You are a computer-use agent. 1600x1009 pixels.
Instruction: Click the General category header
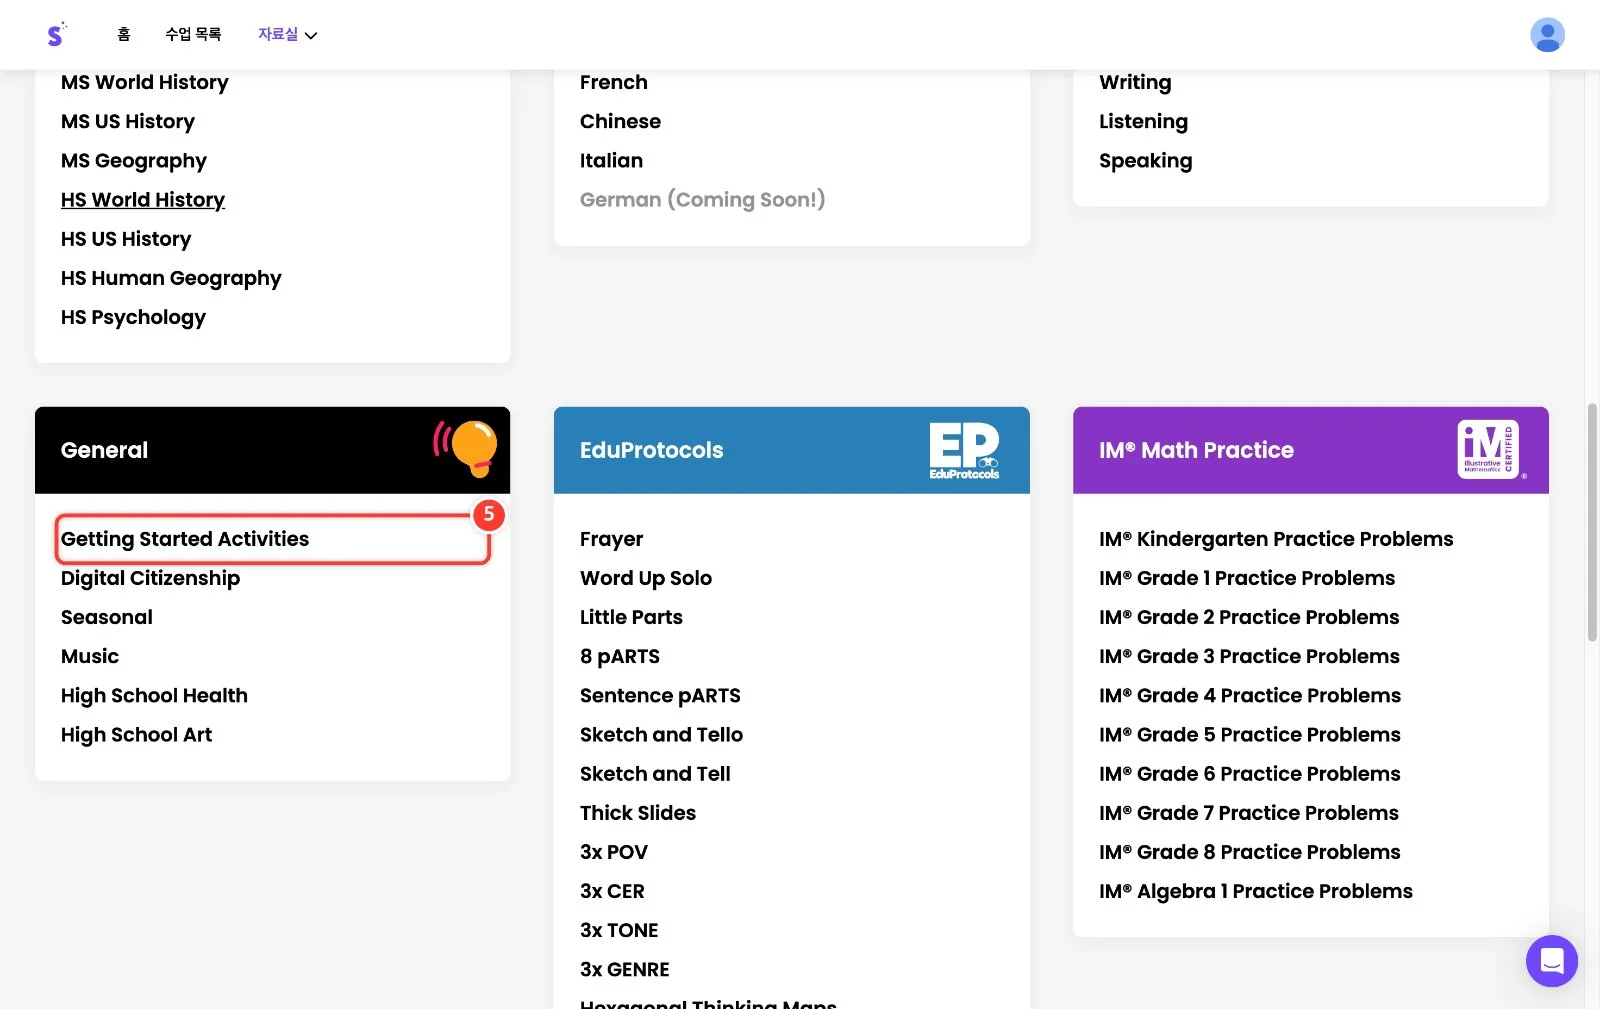(272, 450)
